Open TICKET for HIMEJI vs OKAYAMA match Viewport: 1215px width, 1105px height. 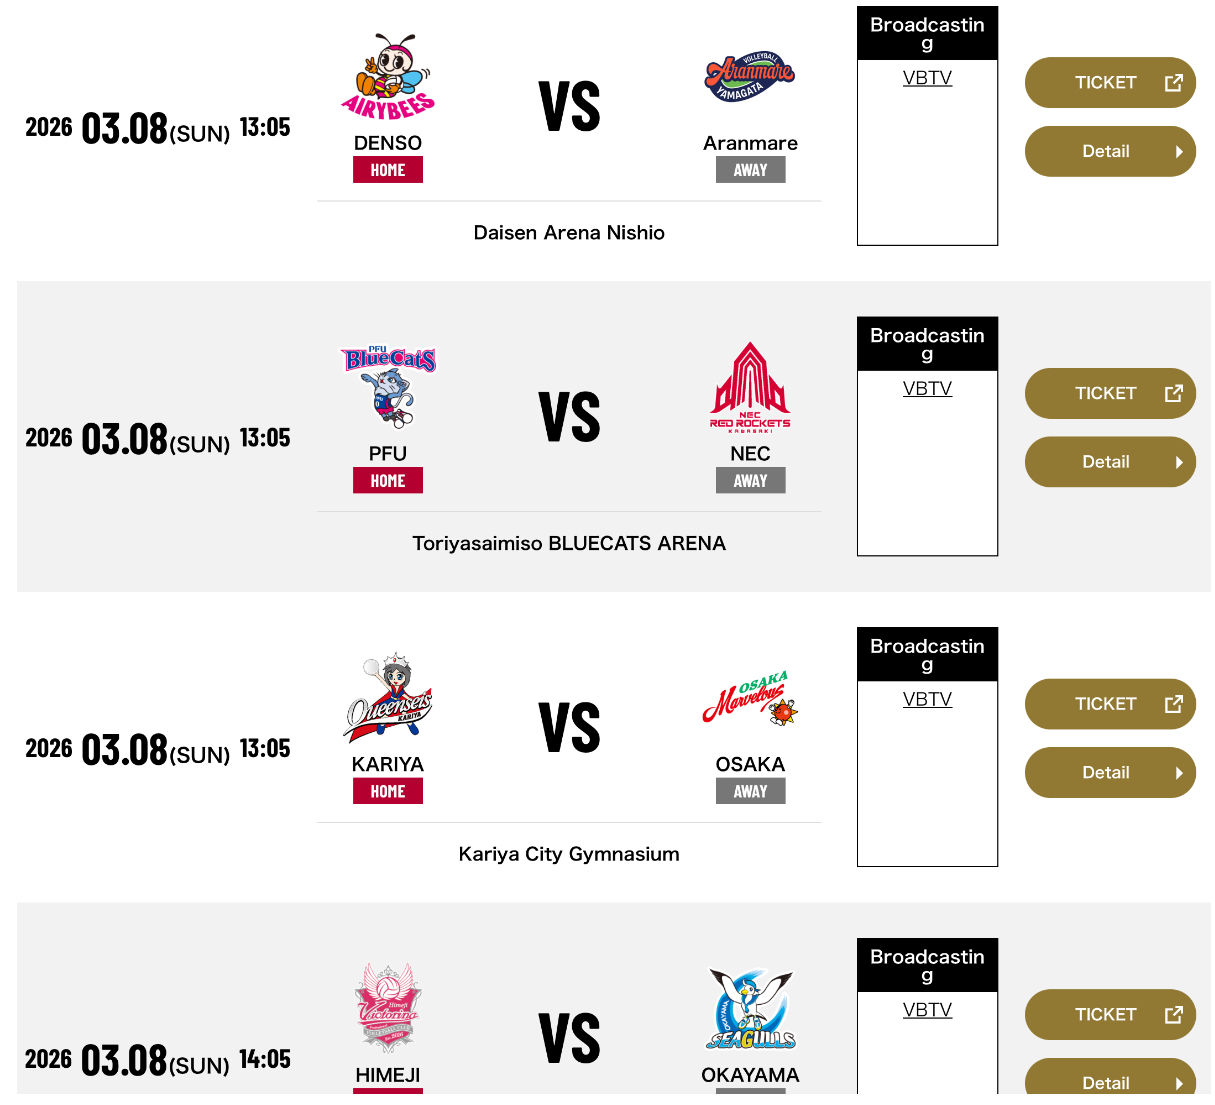click(1110, 1015)
